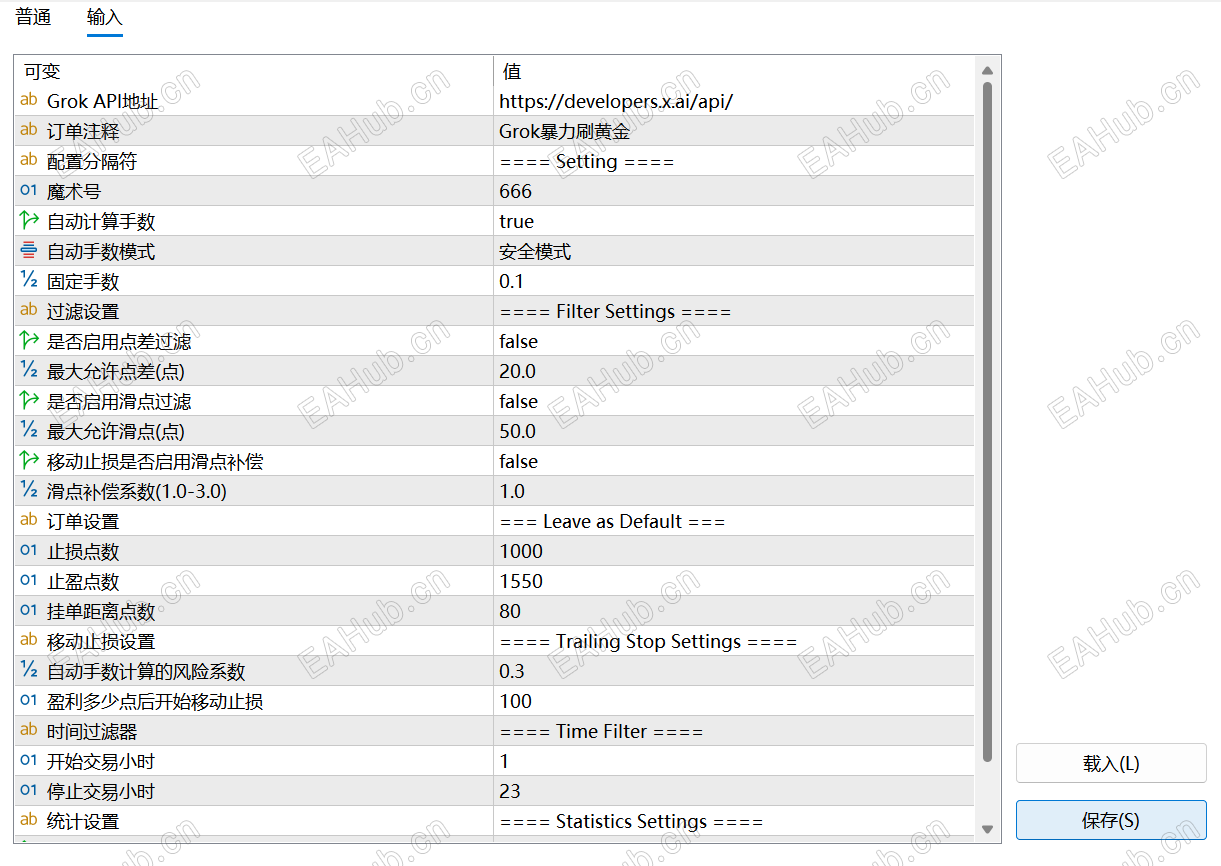Select the === Leave as Default === cell

coord(734,521)
